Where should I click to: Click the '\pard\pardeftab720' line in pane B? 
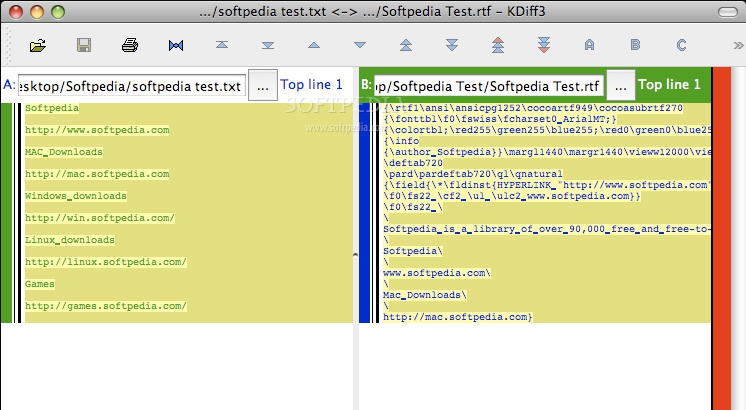473,174
